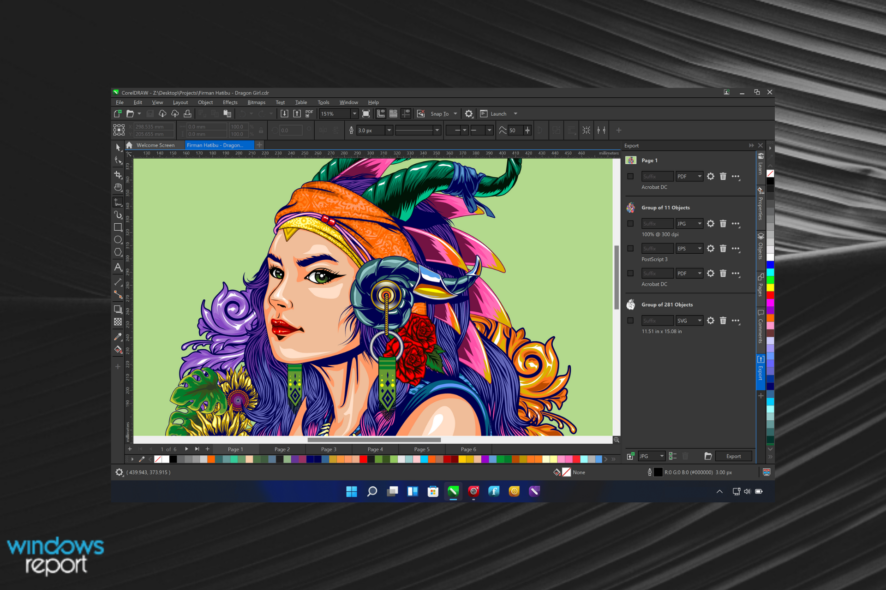Click the Open folder icon
This screenshot has height=590, width=886.
[130, 114]
